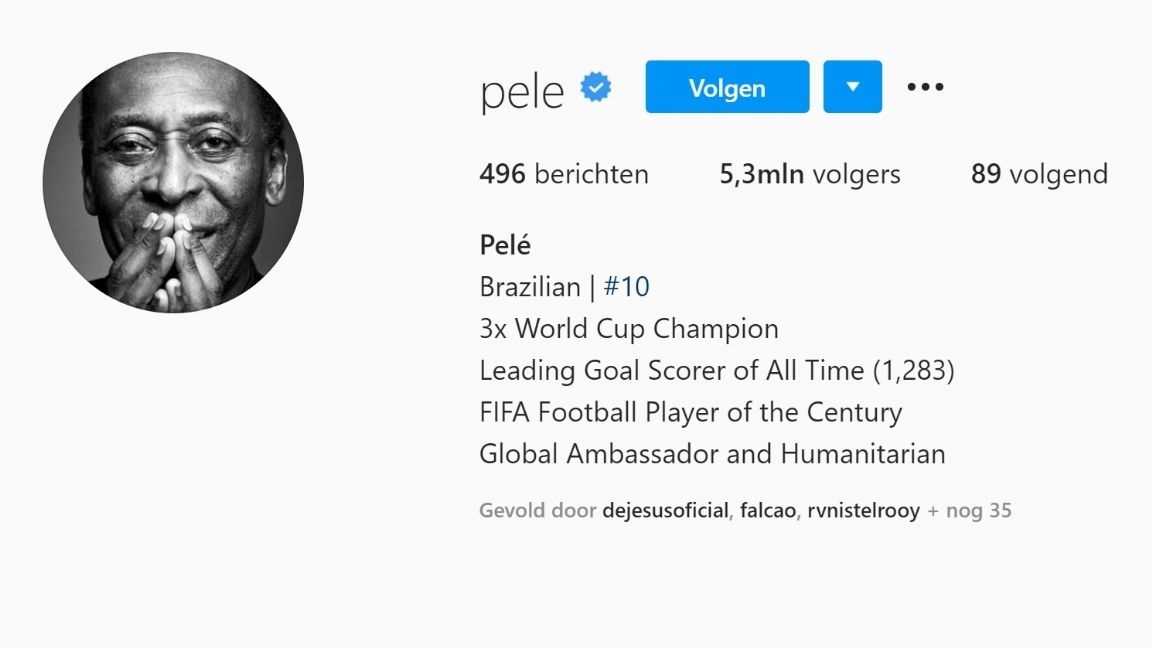Image resolution: width=1152 pixels, height=648 pixels.
Task: Open the options menu via the three dots
Action: point(924,86)
